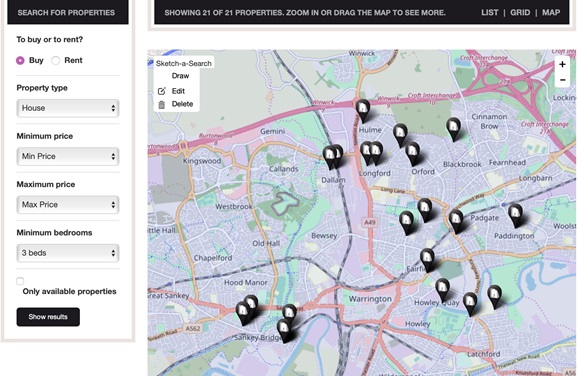Select the Buy radio button
Screen dimensions: 578x376
(x=20, y=60)
